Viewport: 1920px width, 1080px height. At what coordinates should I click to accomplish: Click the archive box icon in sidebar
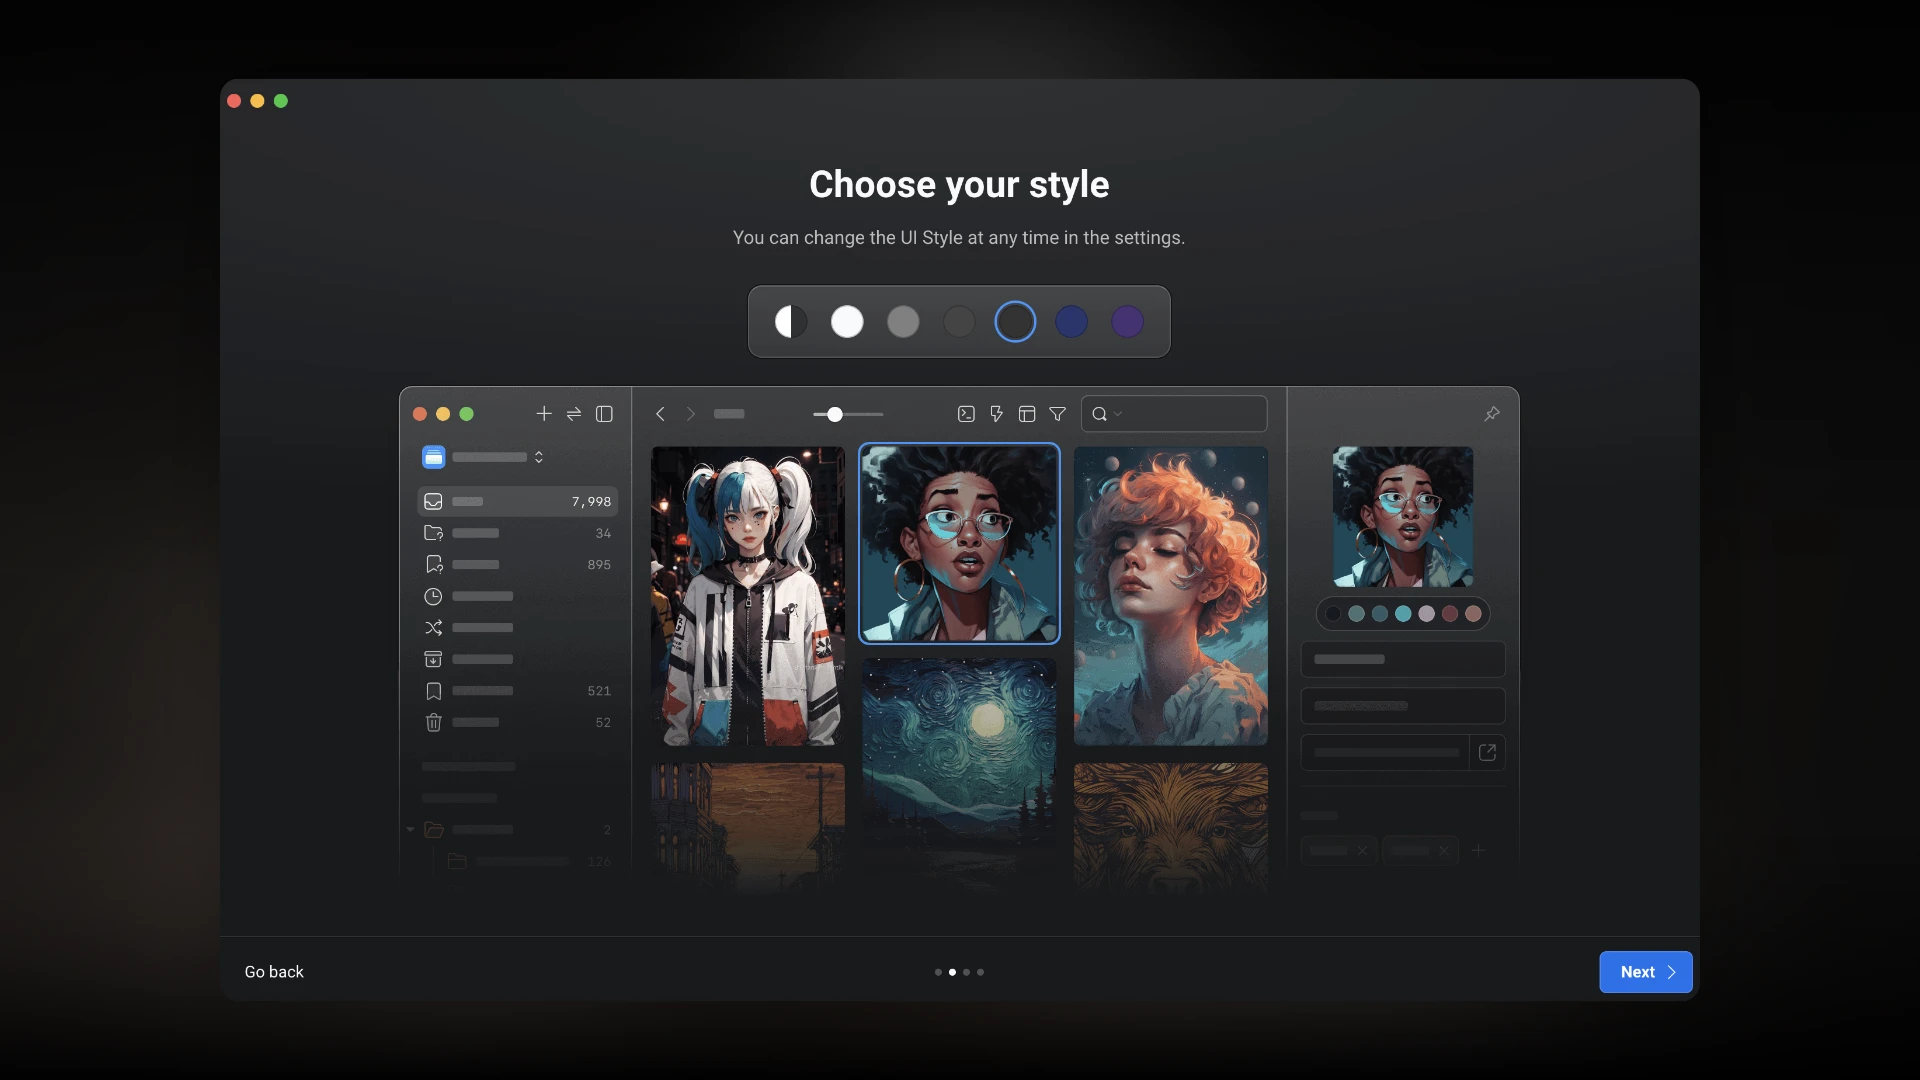[433, 659]
